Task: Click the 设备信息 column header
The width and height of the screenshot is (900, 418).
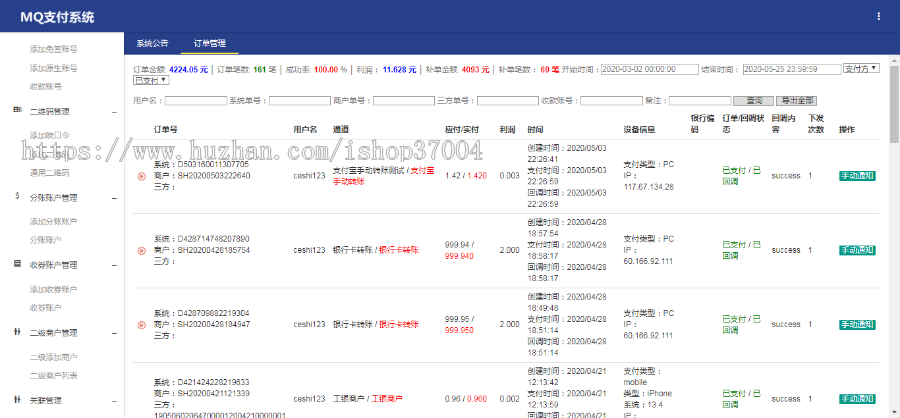Action: 639,130
